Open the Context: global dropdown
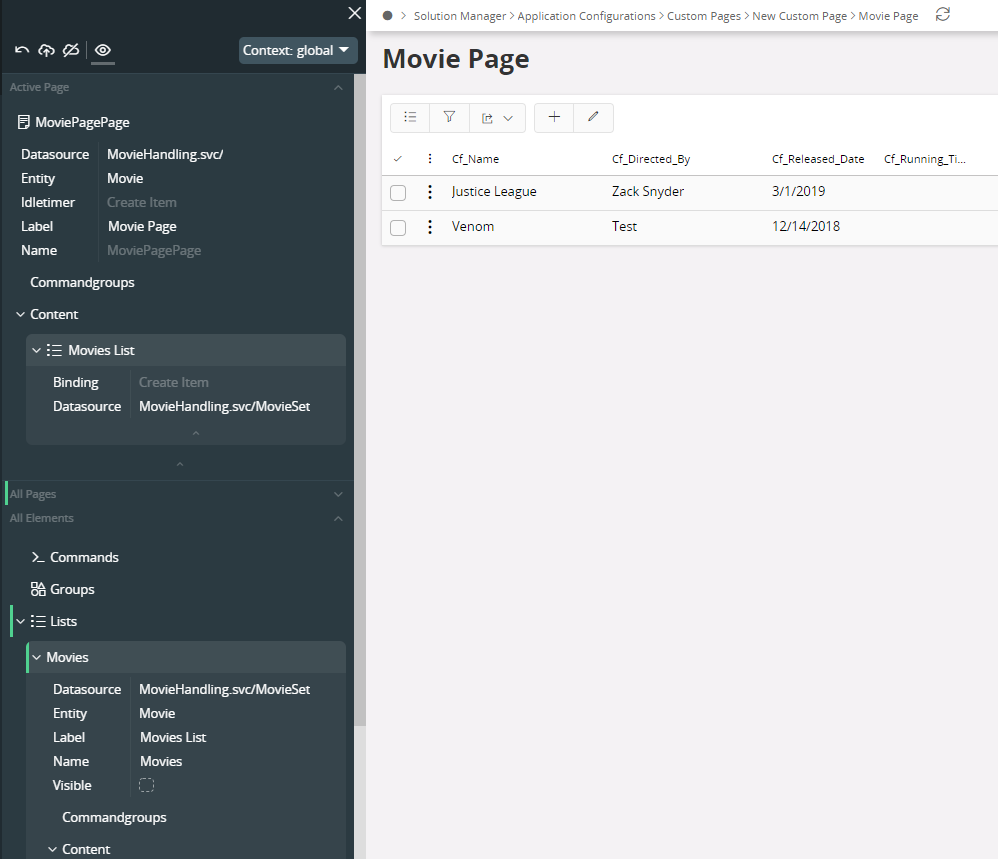This screenshot has width=998, height=859. coord(298,50)
